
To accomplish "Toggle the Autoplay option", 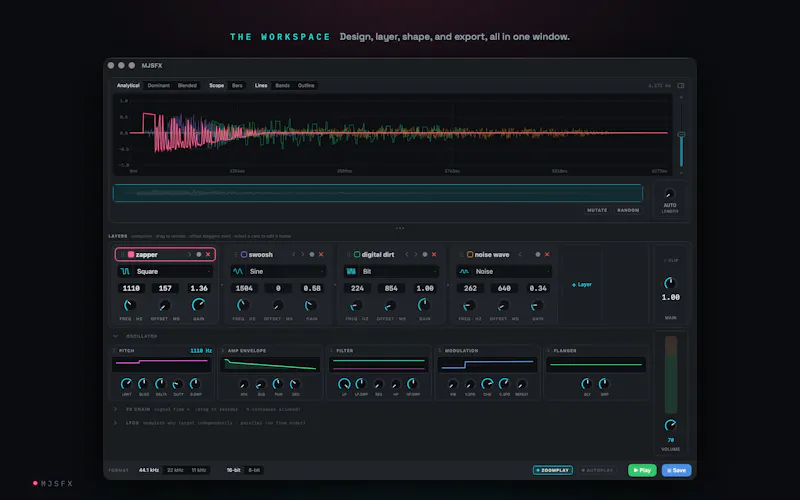I will (x=597, y=470).
